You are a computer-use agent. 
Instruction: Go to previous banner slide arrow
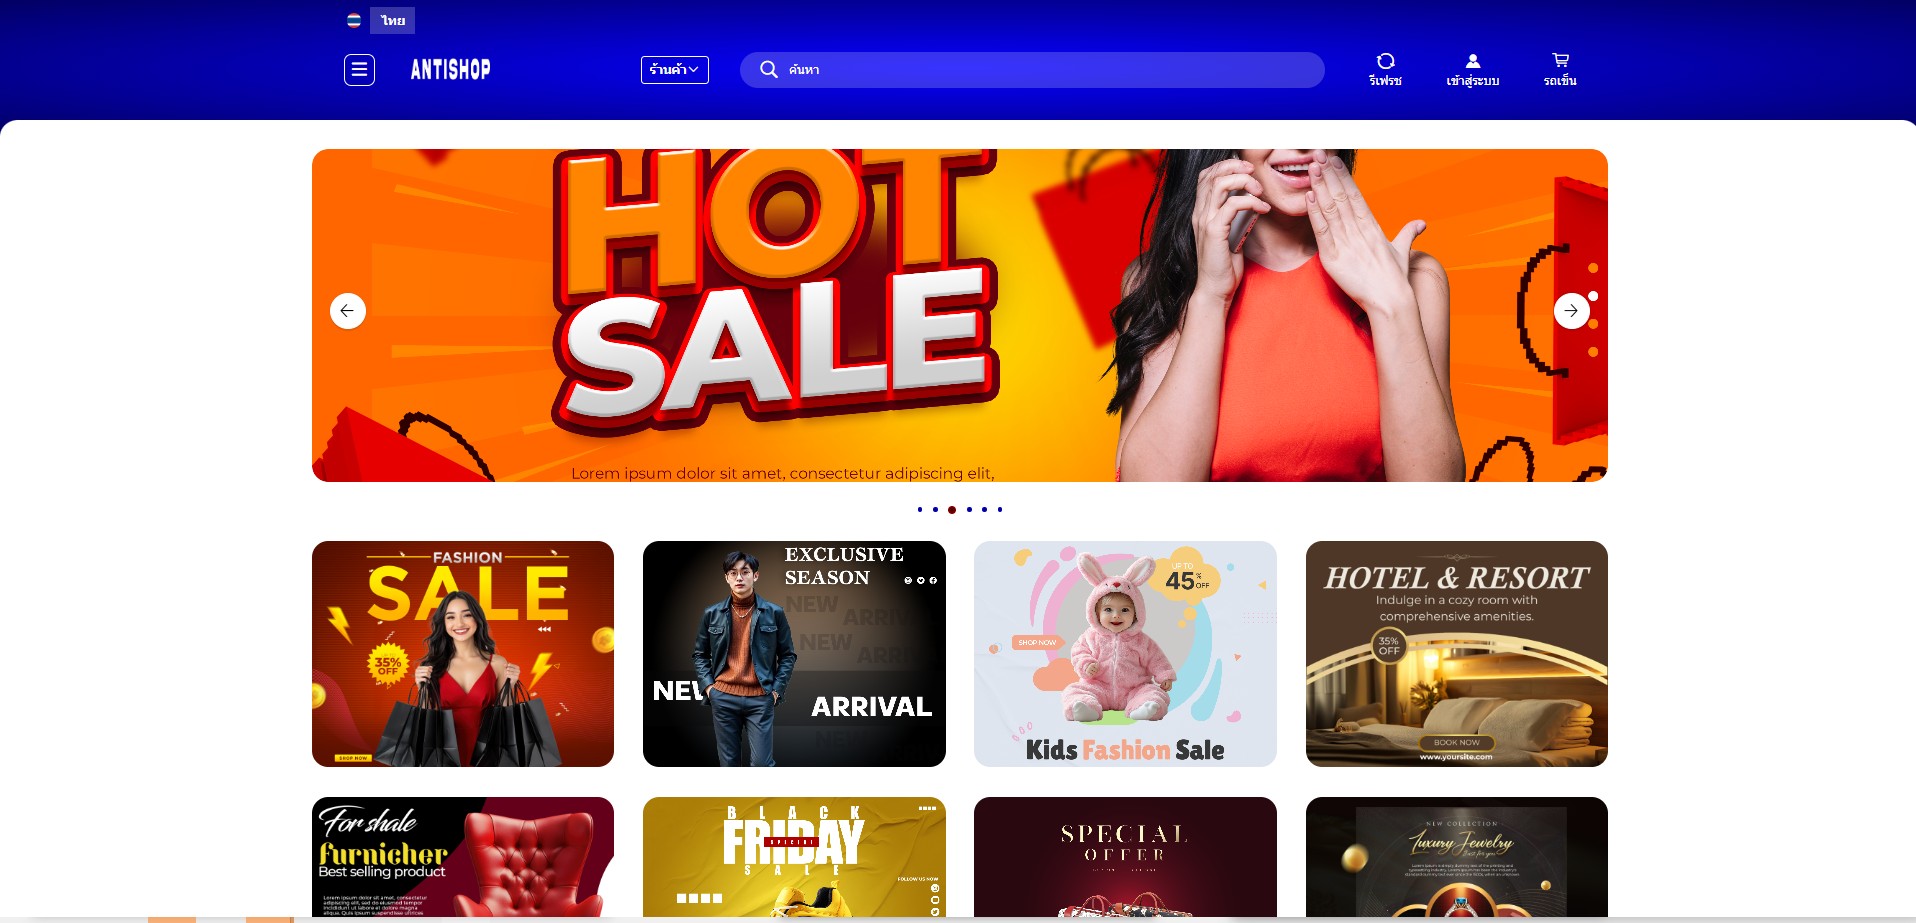click(x=348, y=311)
